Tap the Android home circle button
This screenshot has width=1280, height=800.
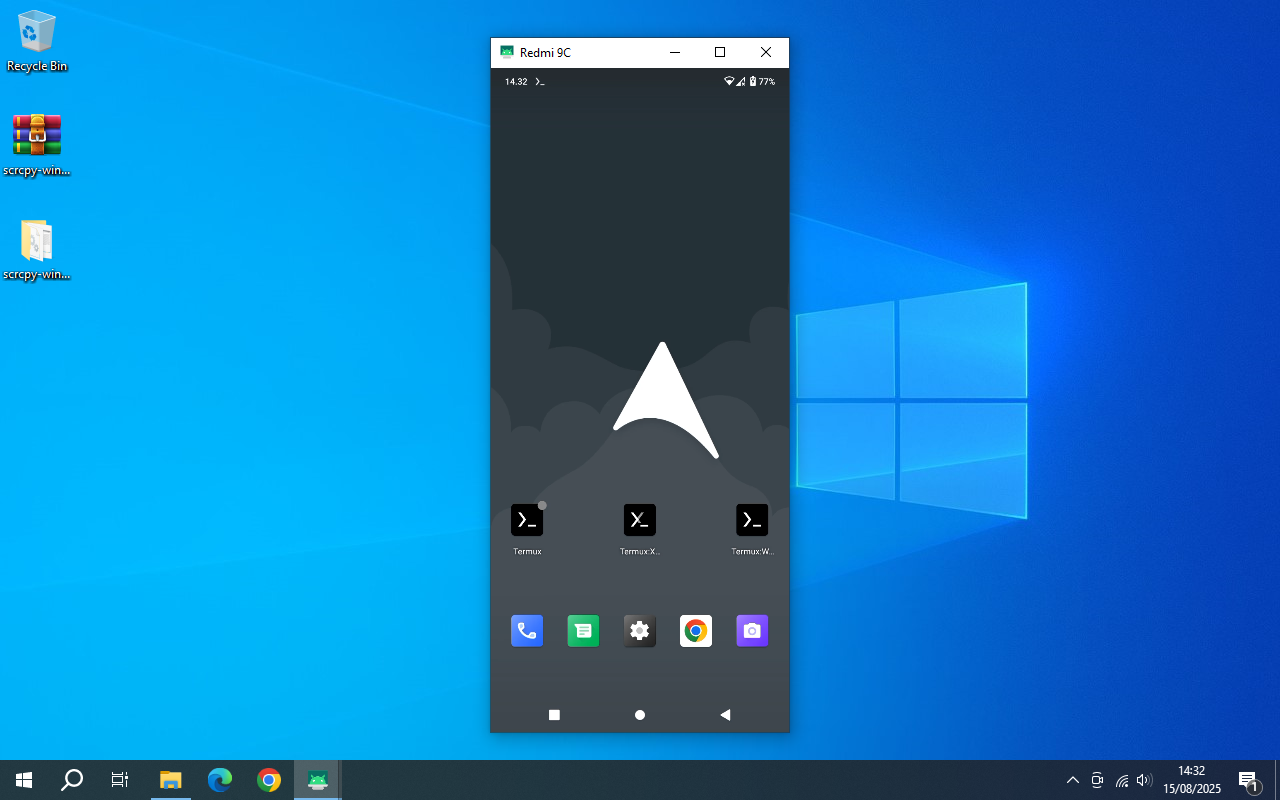640,715
